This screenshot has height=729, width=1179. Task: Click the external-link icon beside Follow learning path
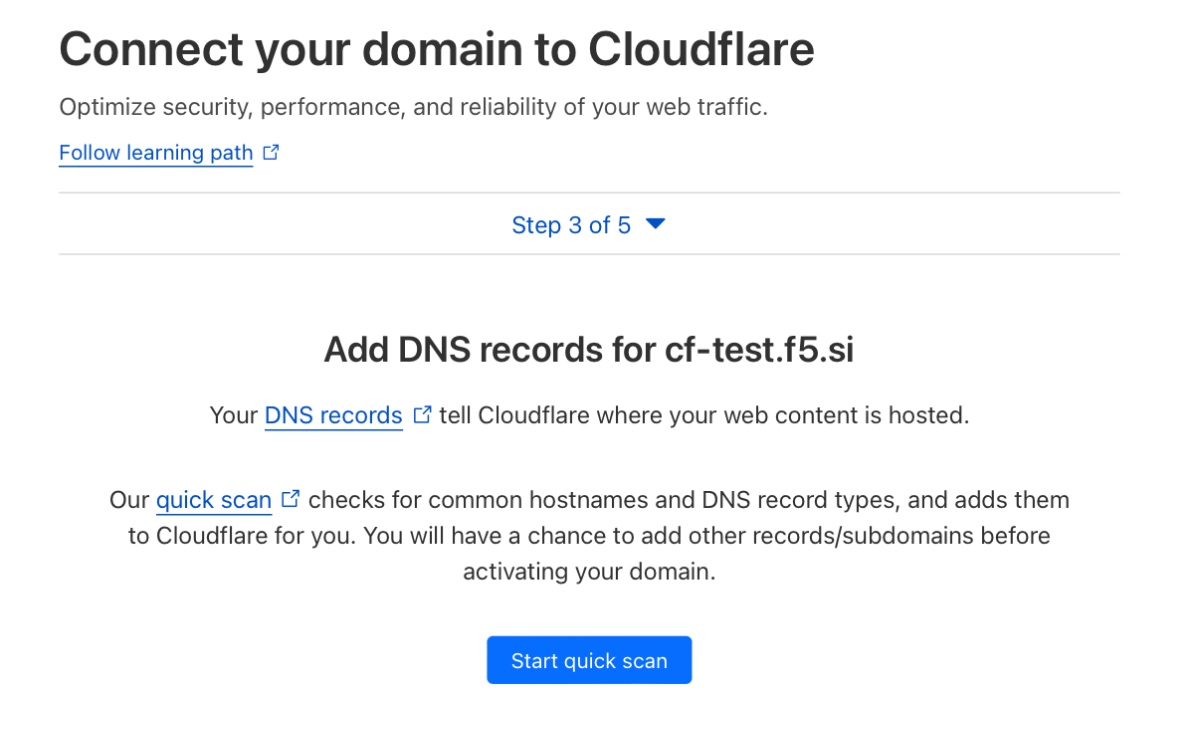click(x=270, y=153)
